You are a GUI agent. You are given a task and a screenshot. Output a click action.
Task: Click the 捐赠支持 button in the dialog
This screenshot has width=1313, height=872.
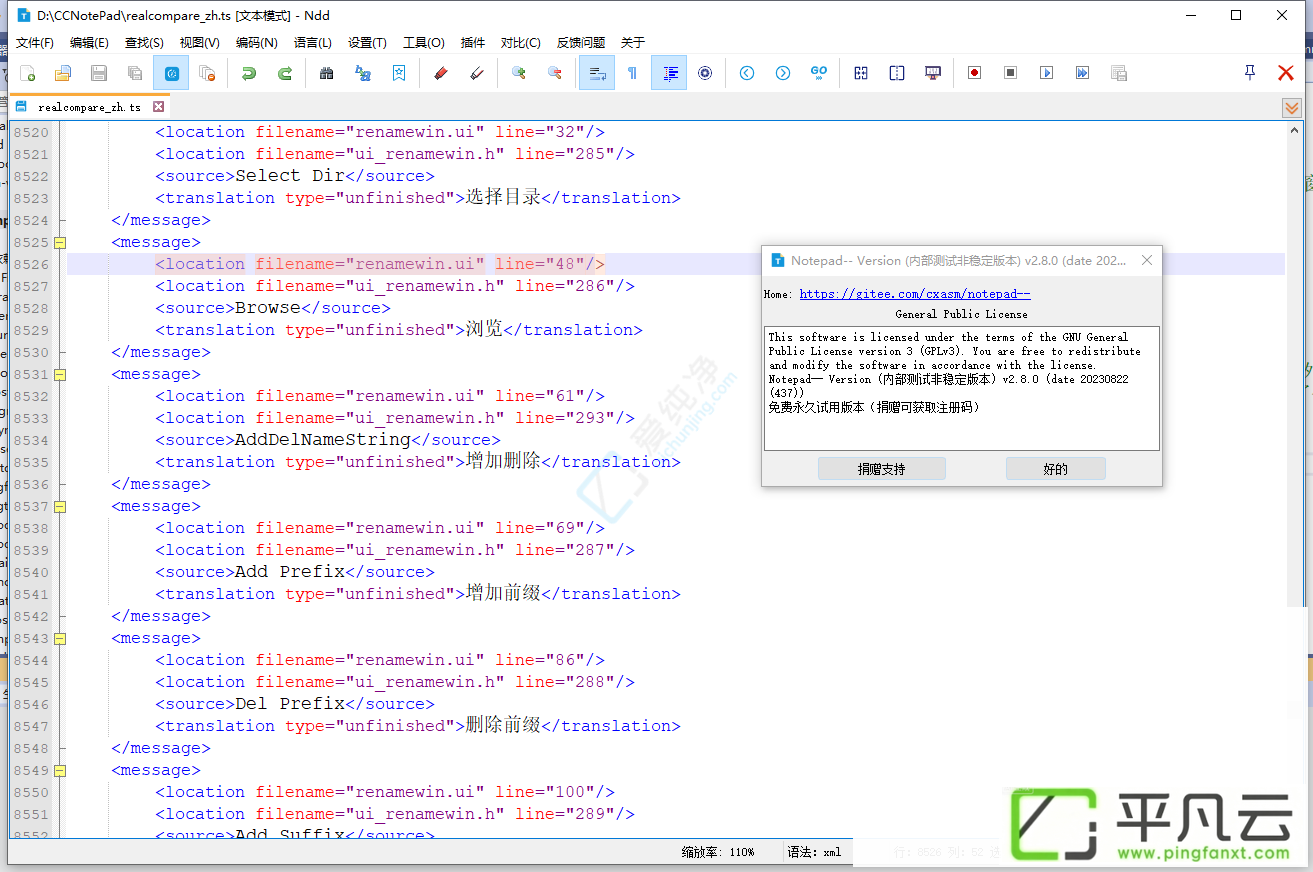point(881,469)
